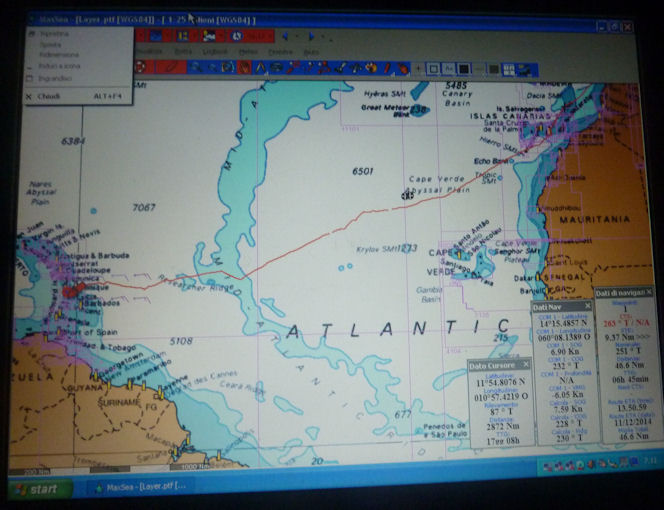Select the waypoint route creation tool

293,67
